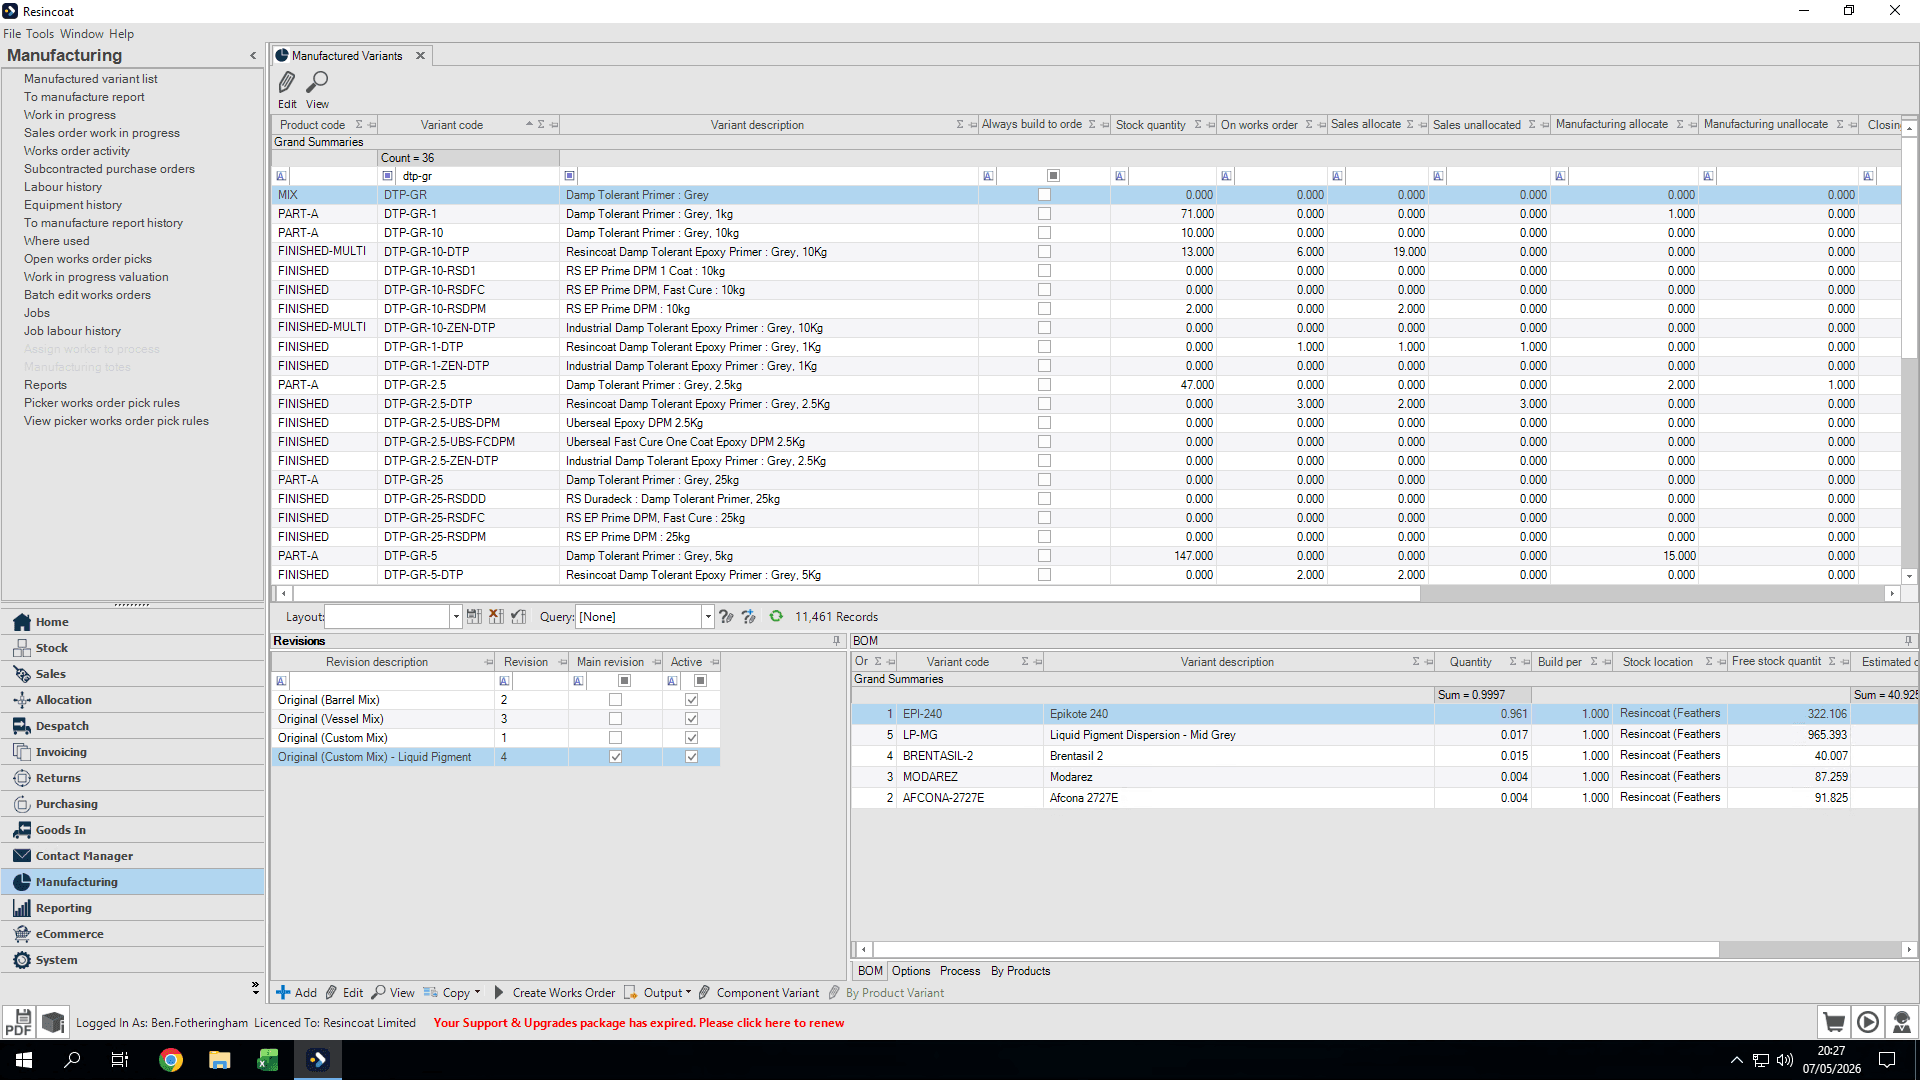Open the Invoicing module
The image size is (1920, 1080).
point(132,752)
